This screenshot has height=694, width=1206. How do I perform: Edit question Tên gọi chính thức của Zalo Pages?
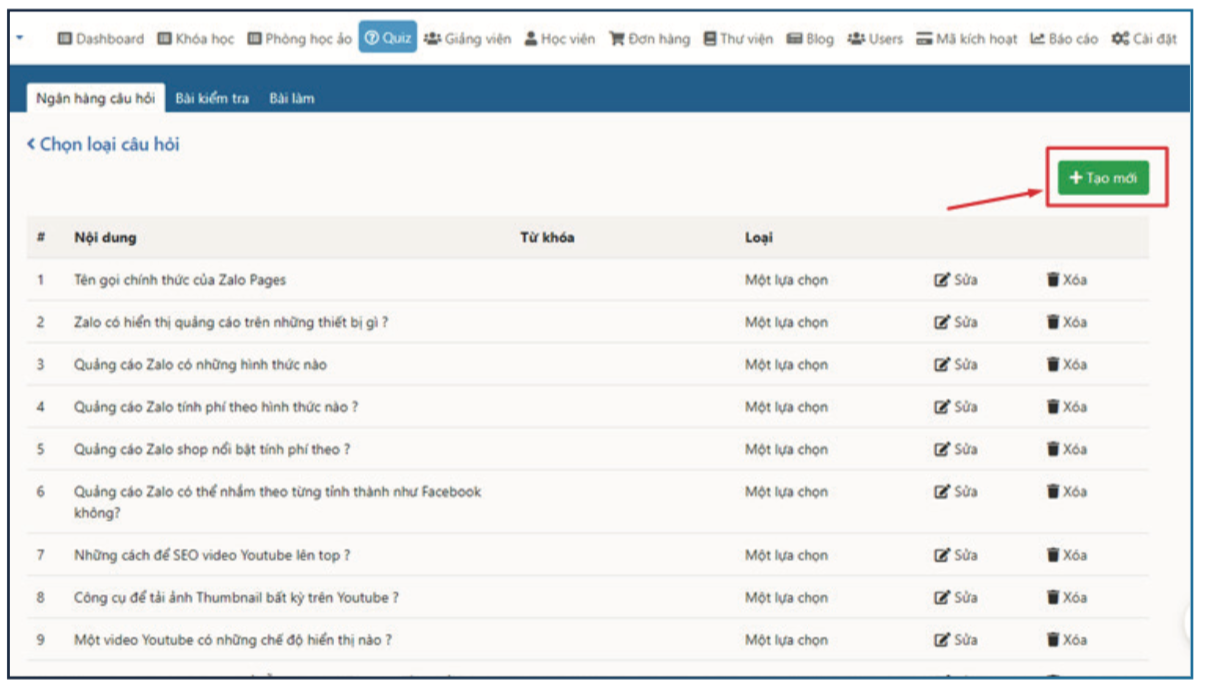[955, 280]
